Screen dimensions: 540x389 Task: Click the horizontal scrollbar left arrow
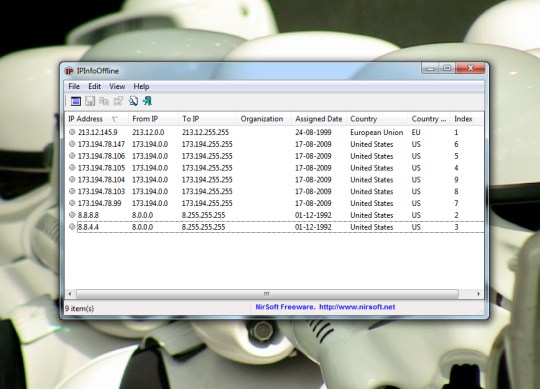pyautogui.click(x=70, y=294)
